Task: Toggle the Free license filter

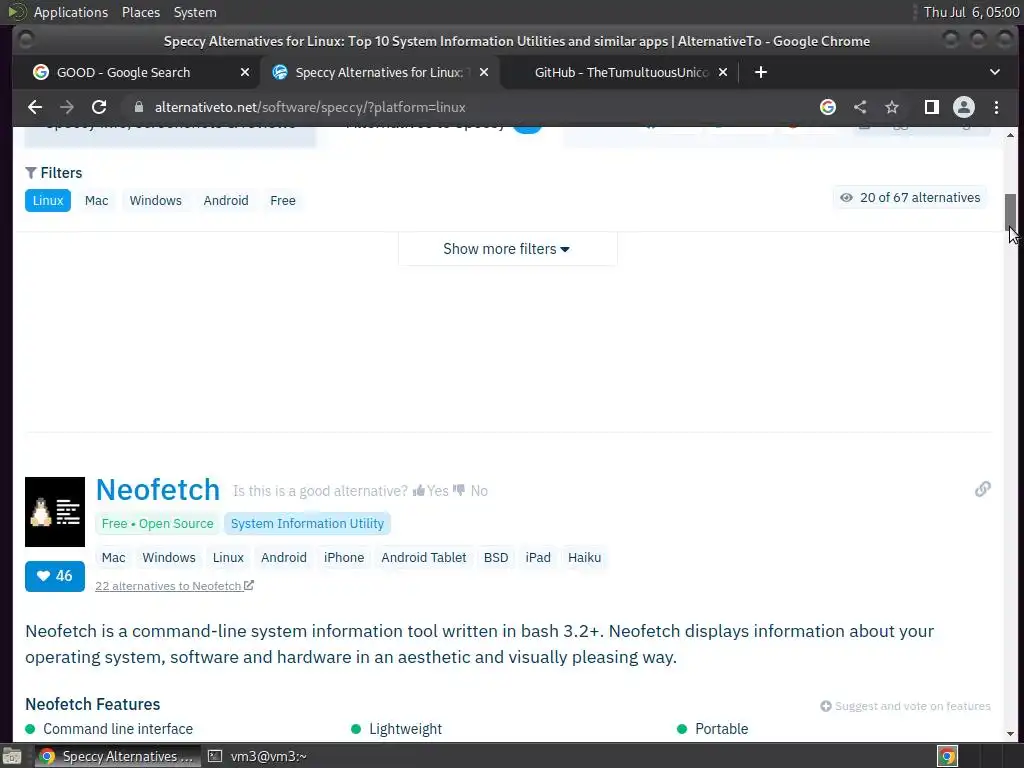Action: (283, 200)
